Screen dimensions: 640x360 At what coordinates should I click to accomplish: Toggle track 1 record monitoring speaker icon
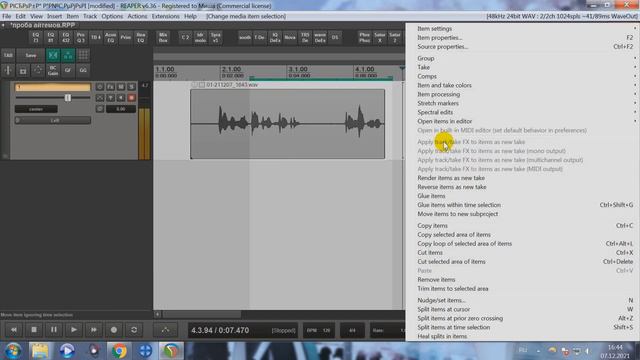coord(121,98)
